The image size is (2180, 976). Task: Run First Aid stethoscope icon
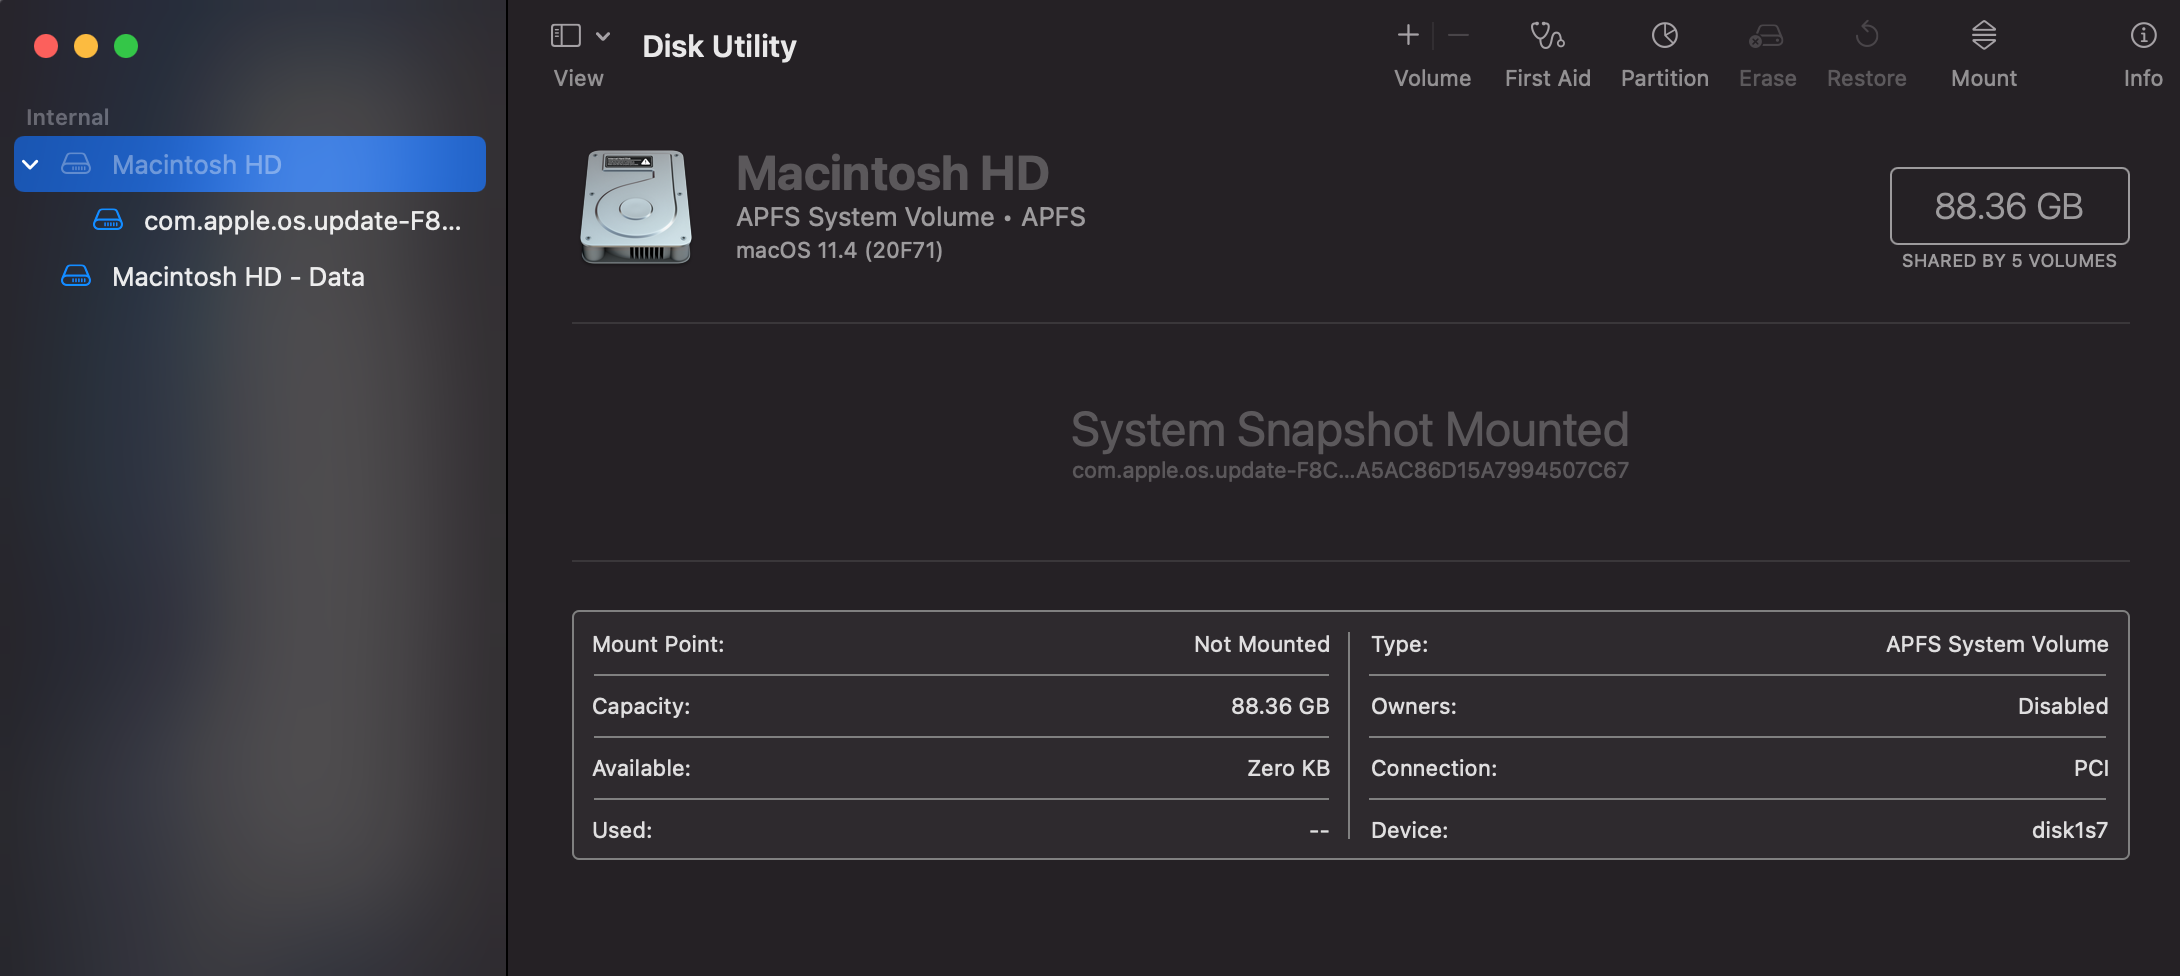click(1547, 36)
